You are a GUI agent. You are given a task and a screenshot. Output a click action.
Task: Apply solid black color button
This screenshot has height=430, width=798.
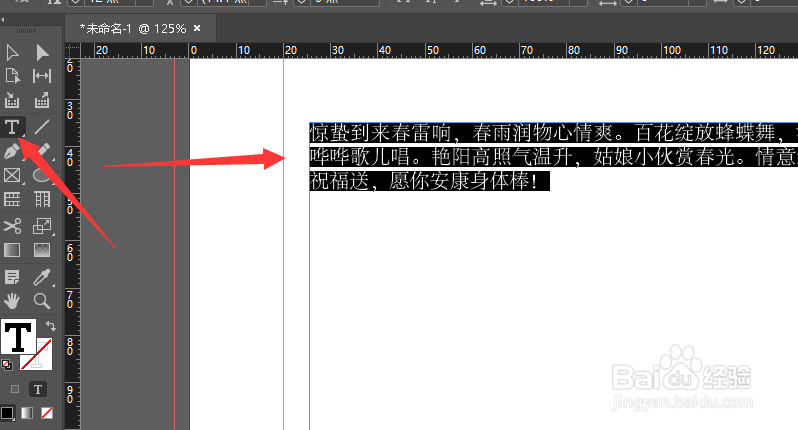pyautogui.click(x=7, y=413)
